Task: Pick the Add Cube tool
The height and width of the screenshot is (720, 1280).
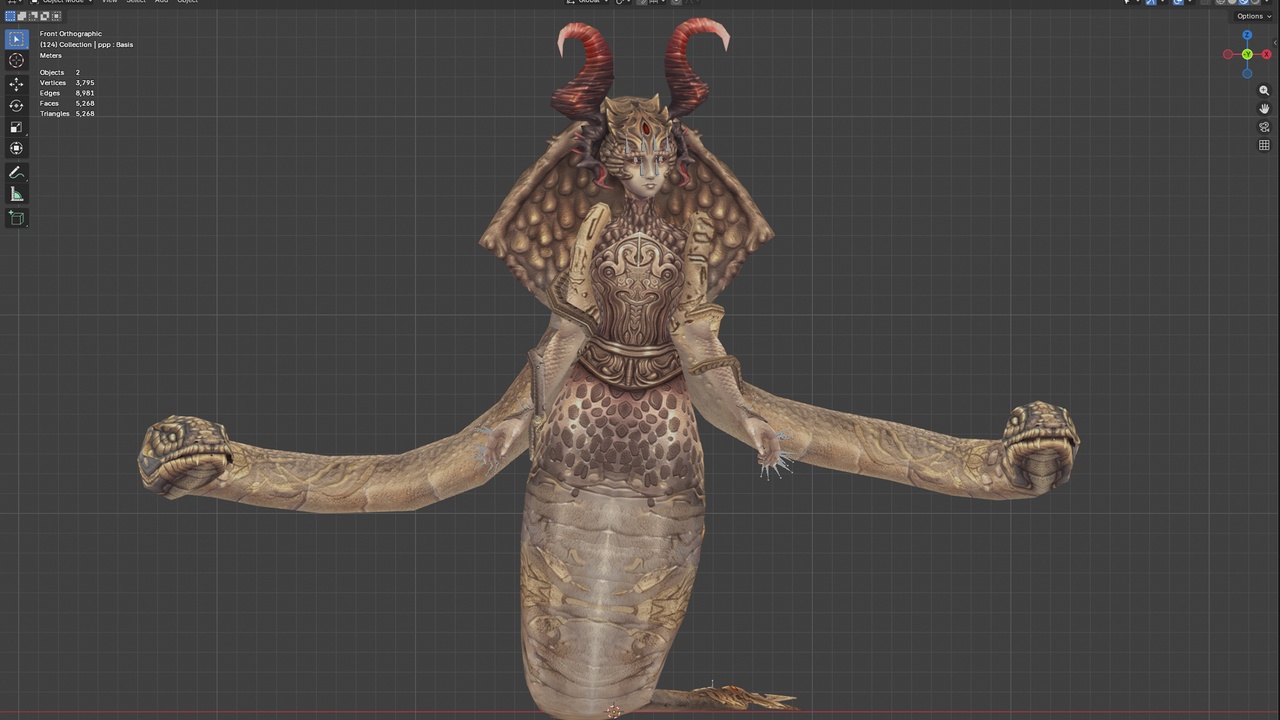Action: [16, 218]
